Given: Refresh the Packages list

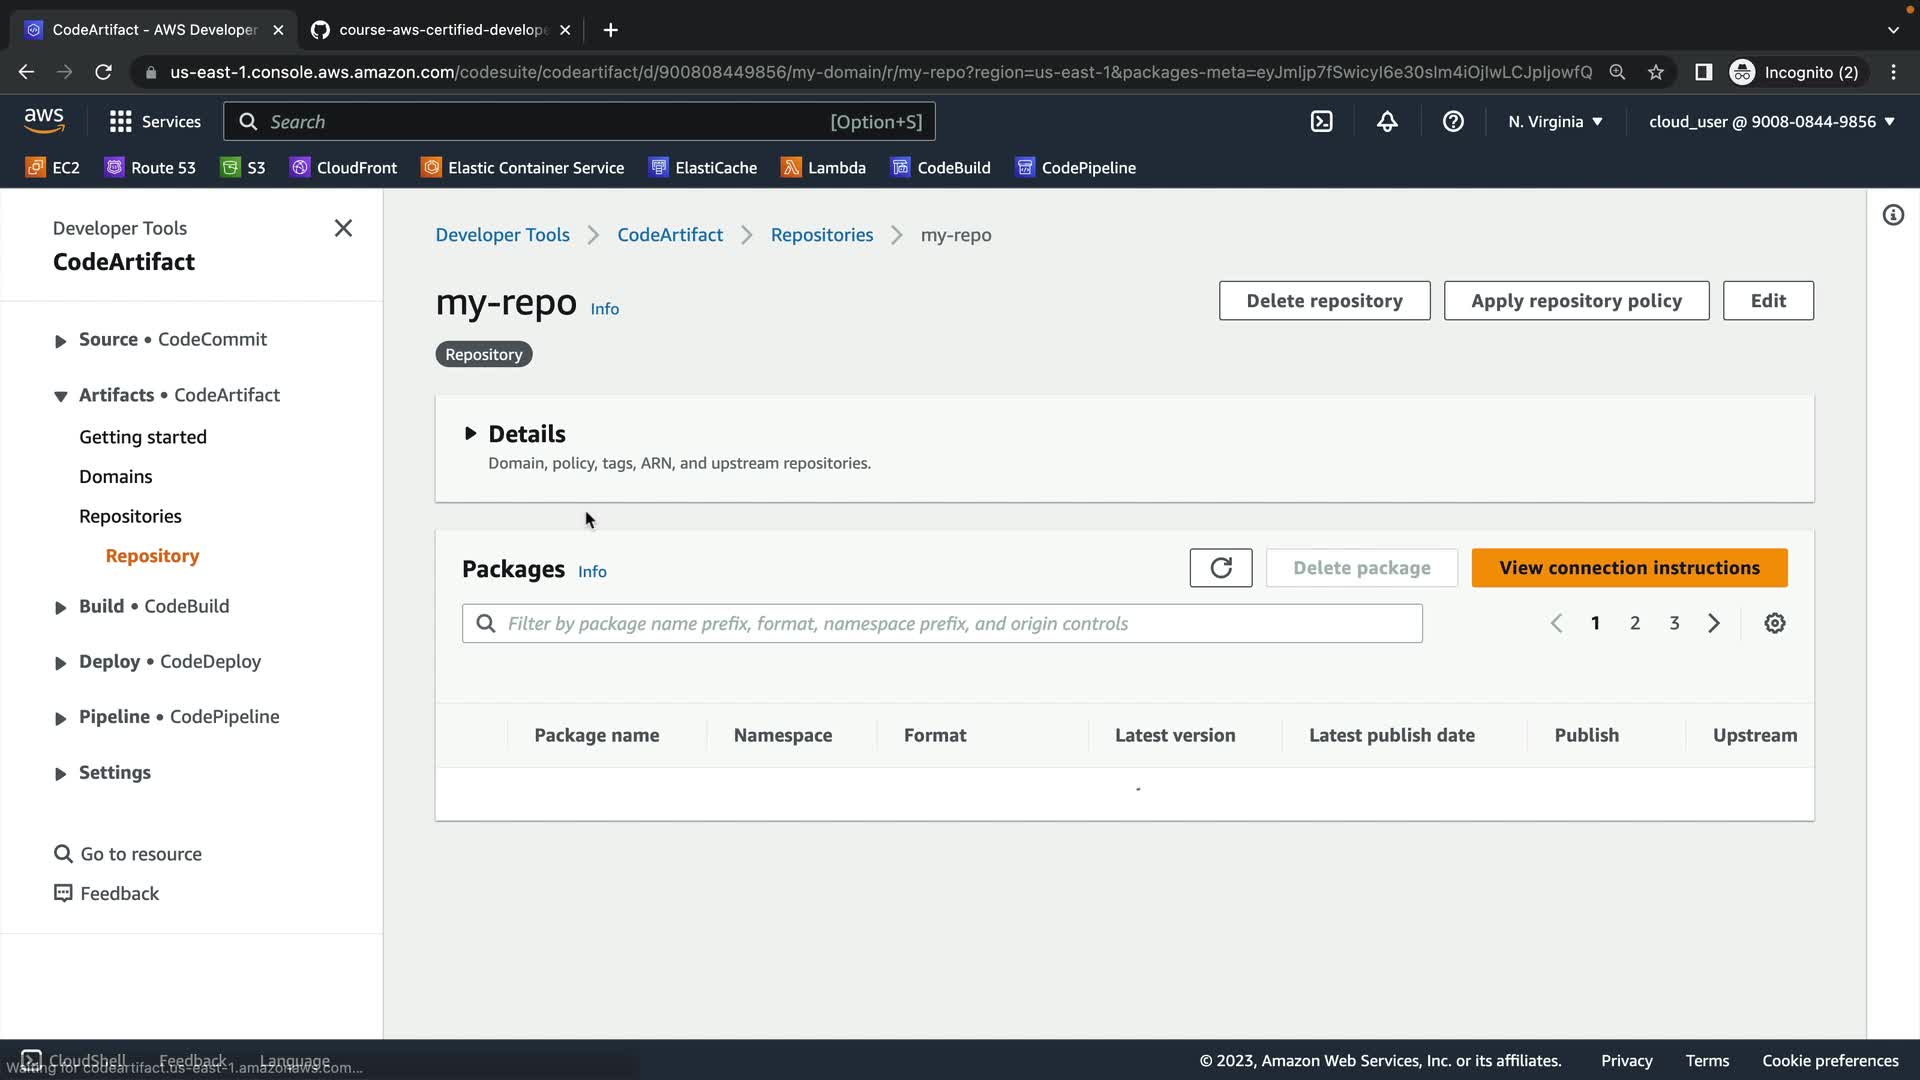Looking at the screenshot, I should coord(1220,568).
